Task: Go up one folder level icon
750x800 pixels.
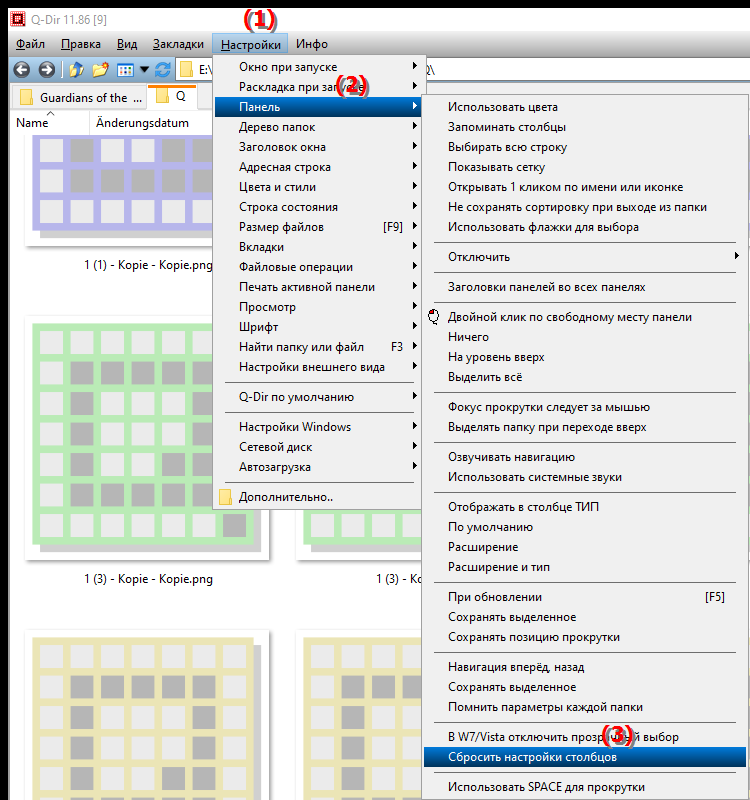Action: pos(76,70)
